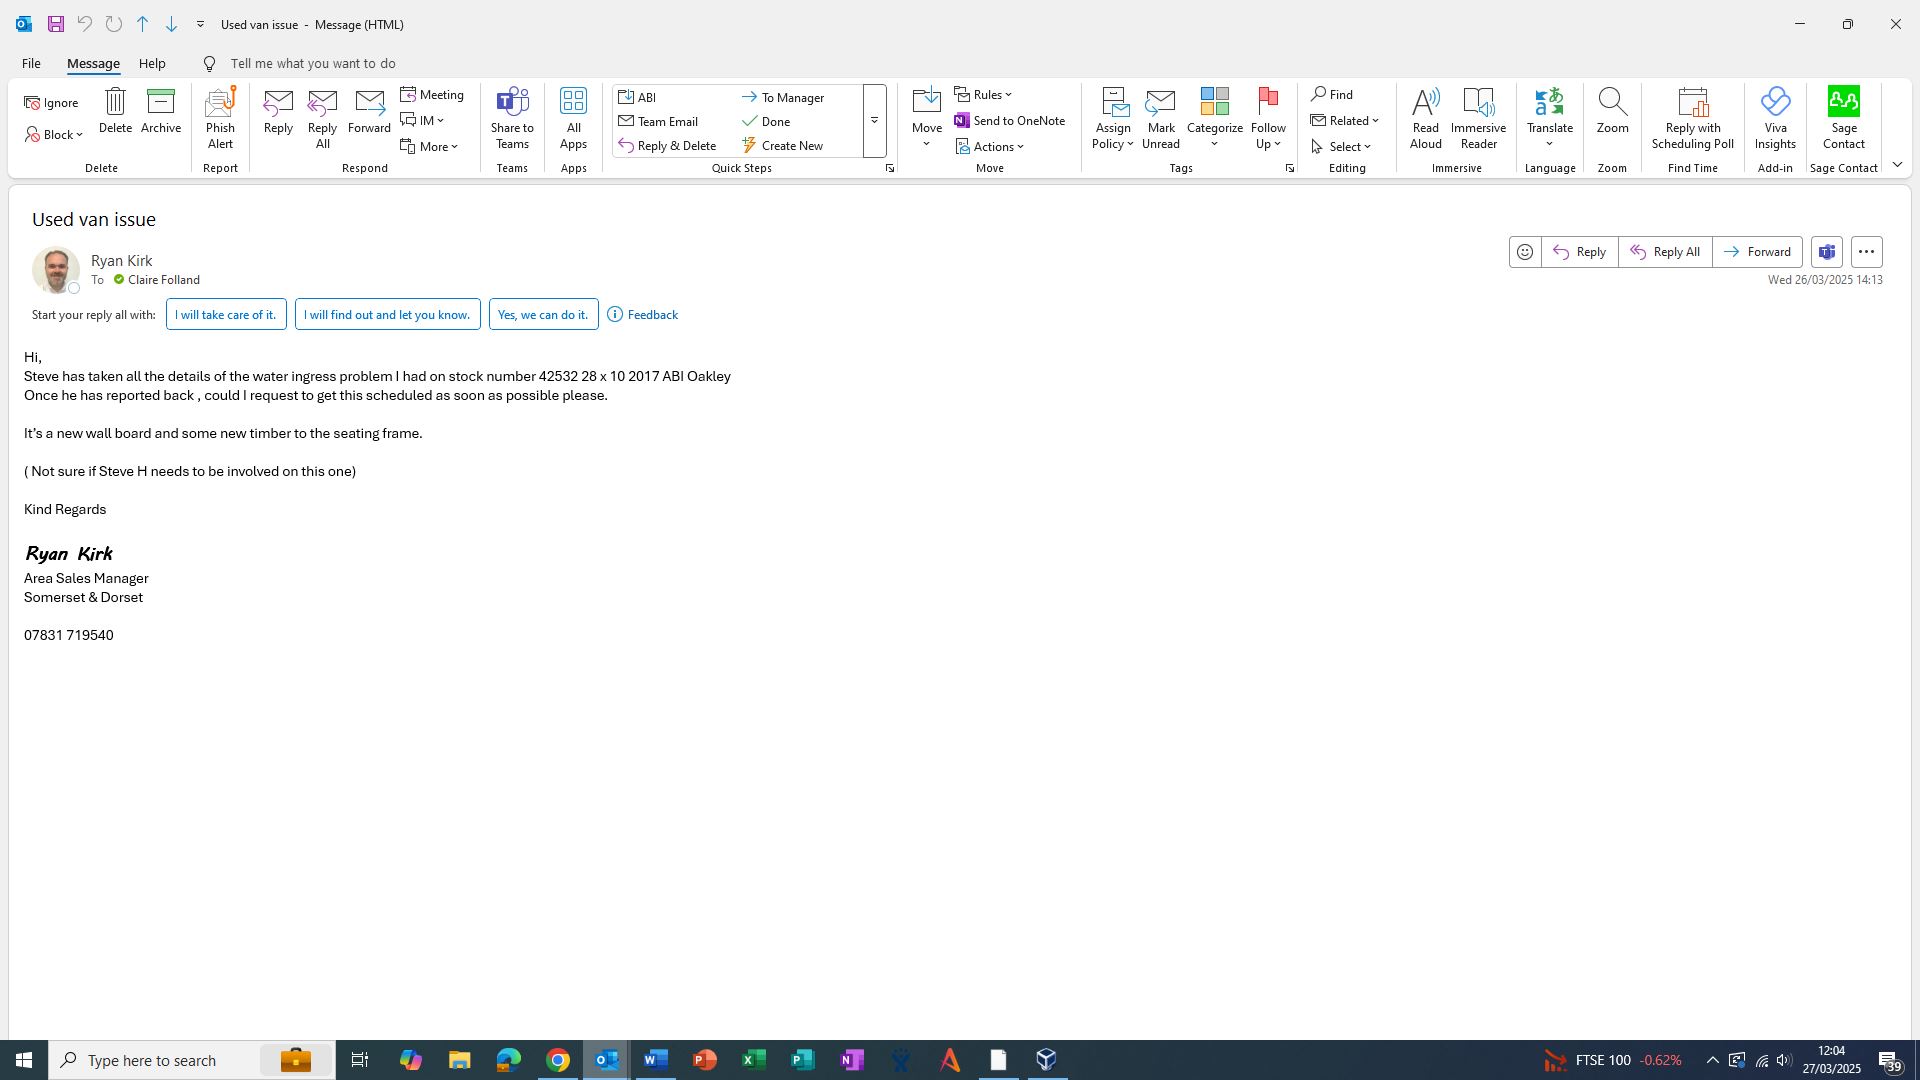Expand the Quick Steps gallery arrow
1920x1080 pixels.
click(x=874, y=121)
